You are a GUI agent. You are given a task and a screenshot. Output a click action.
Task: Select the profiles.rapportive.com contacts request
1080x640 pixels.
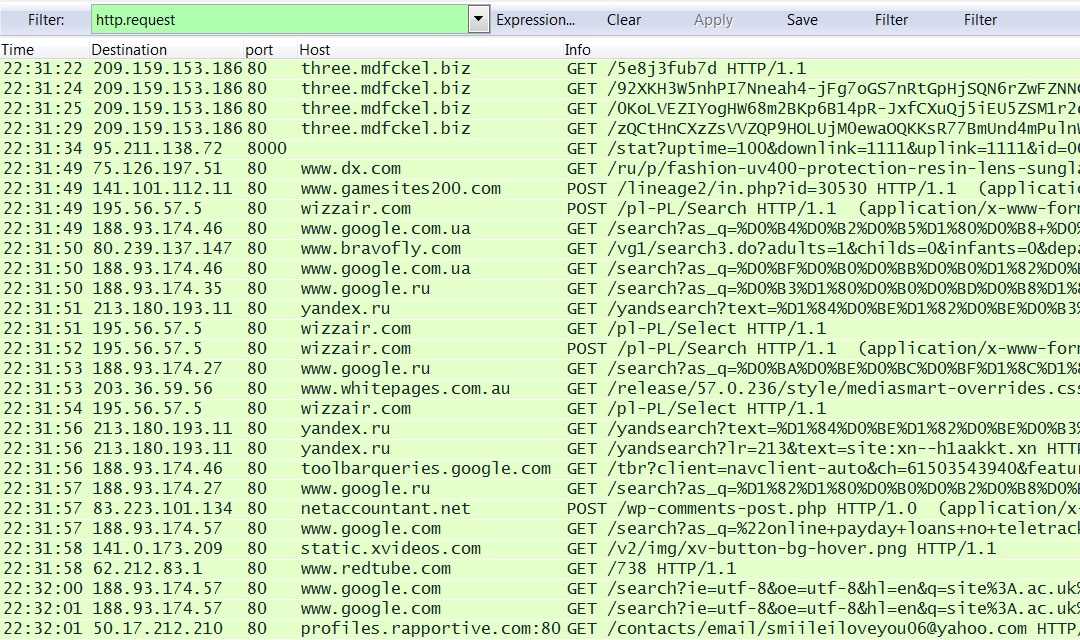click(x=430, y=629)
